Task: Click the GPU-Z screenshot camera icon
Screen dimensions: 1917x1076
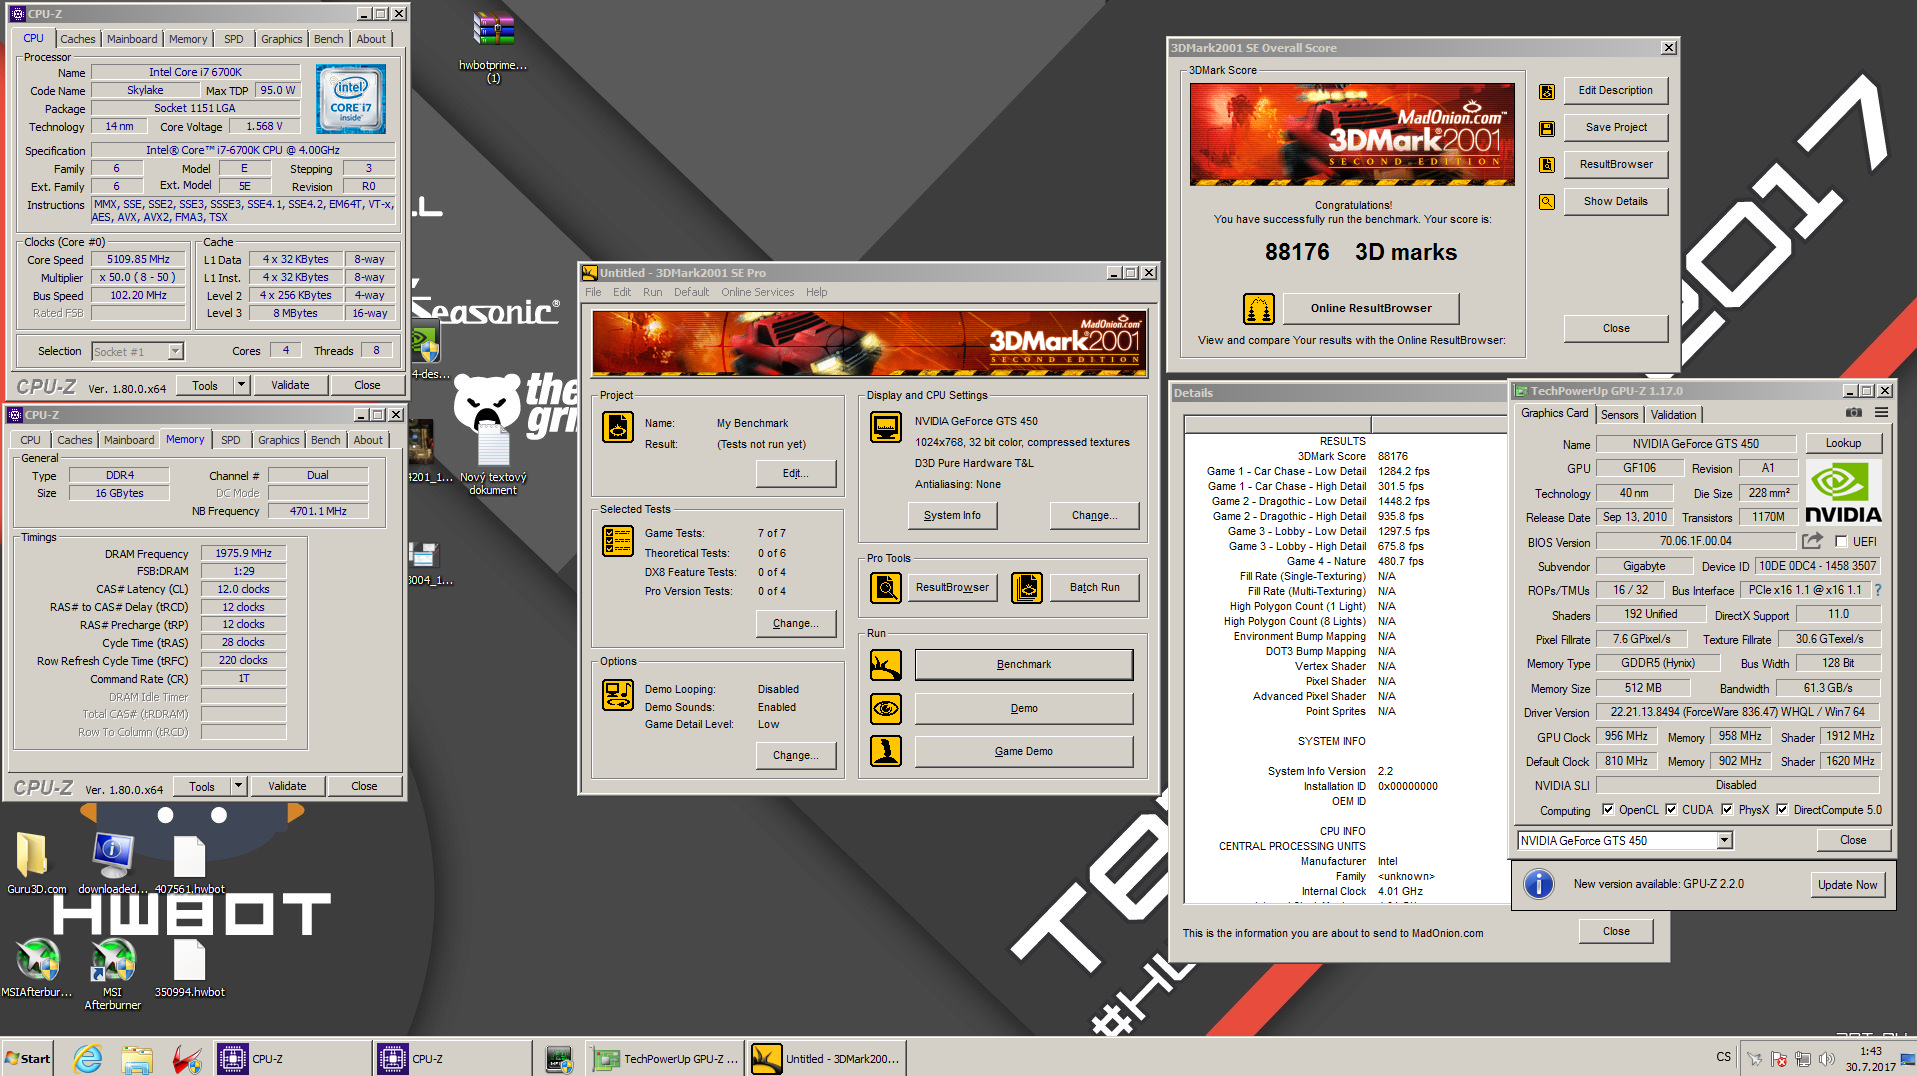Action: (1853, 413)
